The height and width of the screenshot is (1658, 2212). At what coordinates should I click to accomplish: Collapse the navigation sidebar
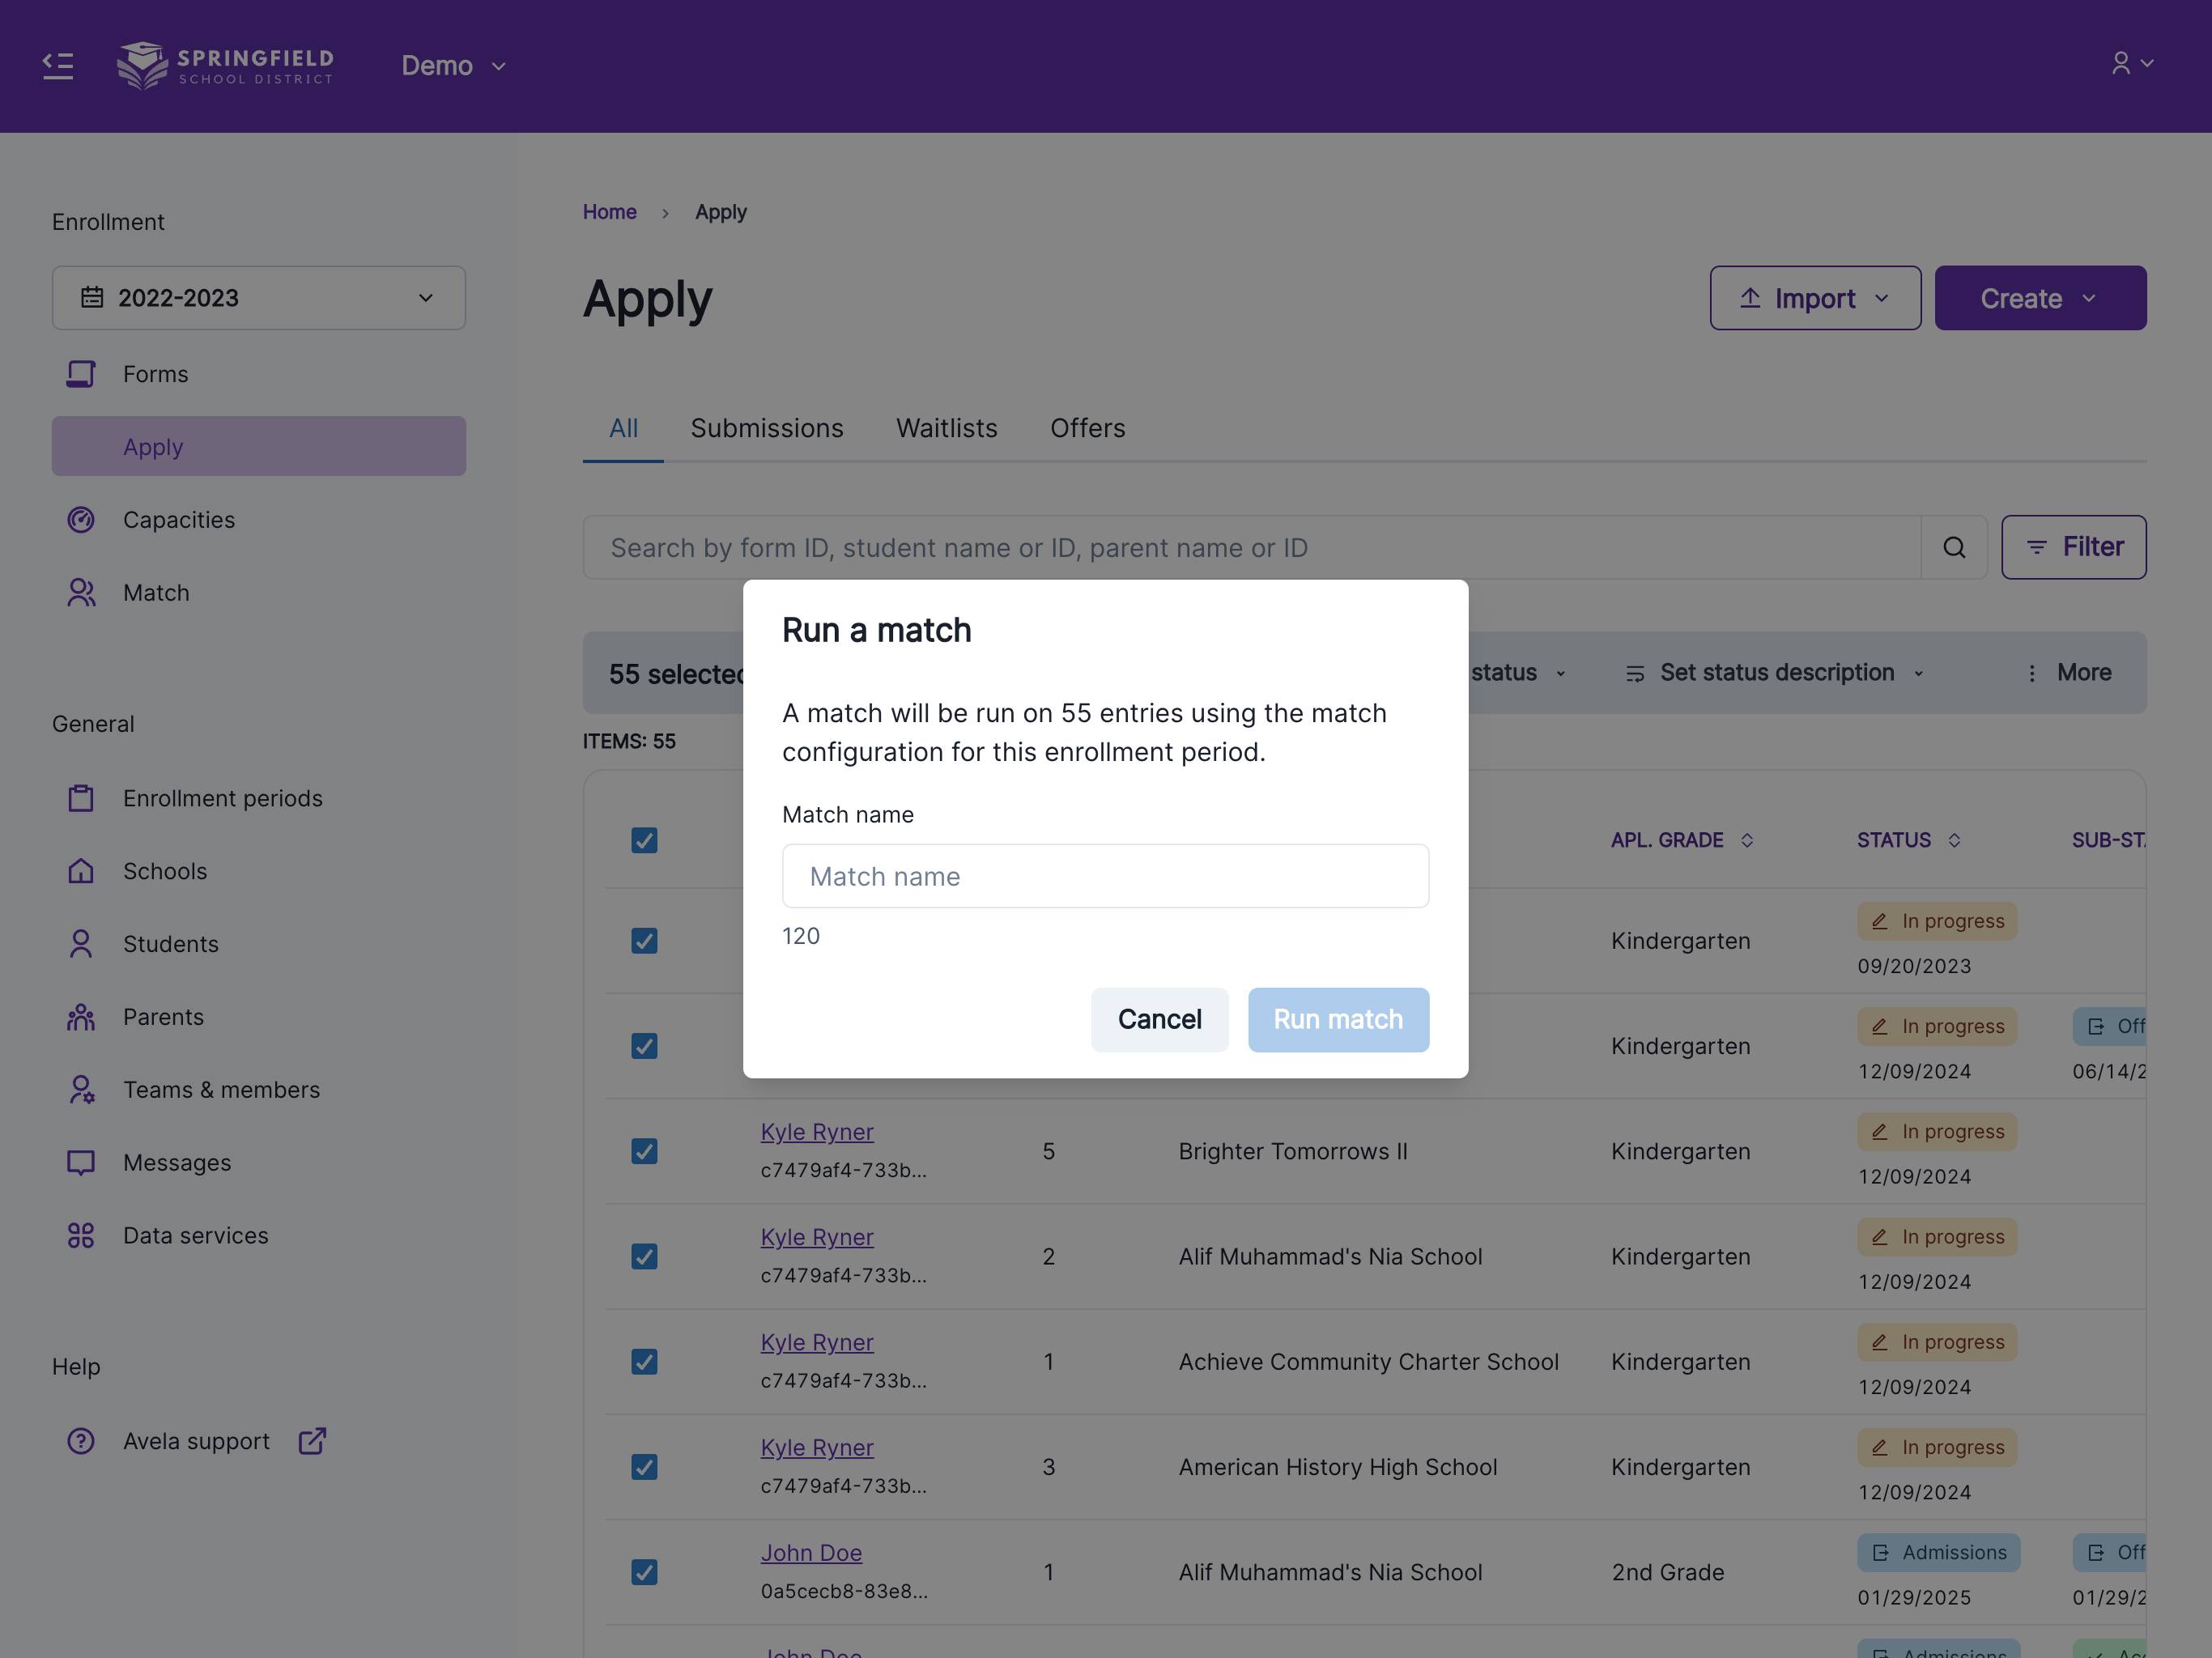(x=57, y=65)
